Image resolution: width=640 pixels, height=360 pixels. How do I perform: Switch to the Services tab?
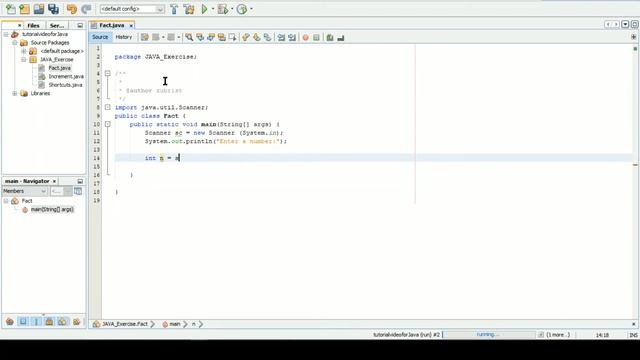[x=57, y=25]
